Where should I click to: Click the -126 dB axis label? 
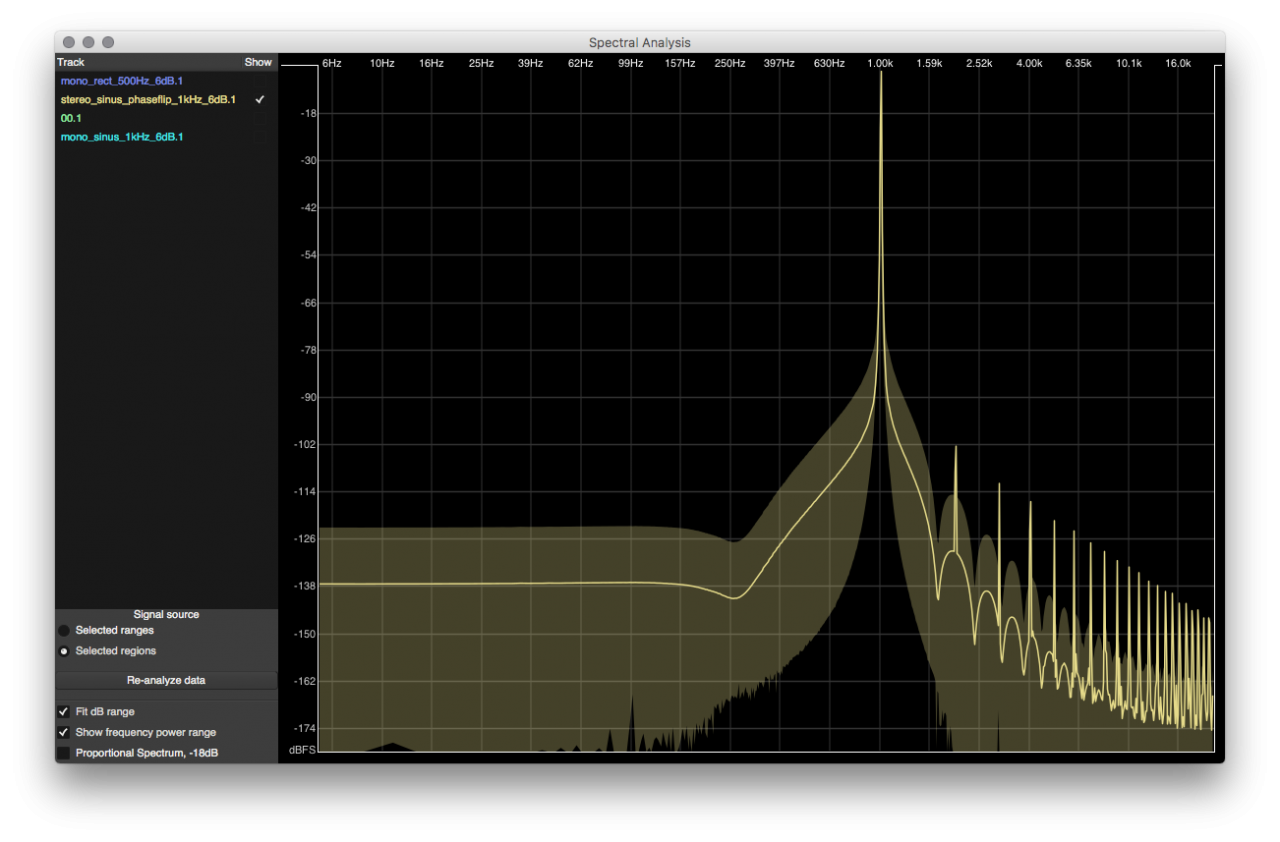306,539
